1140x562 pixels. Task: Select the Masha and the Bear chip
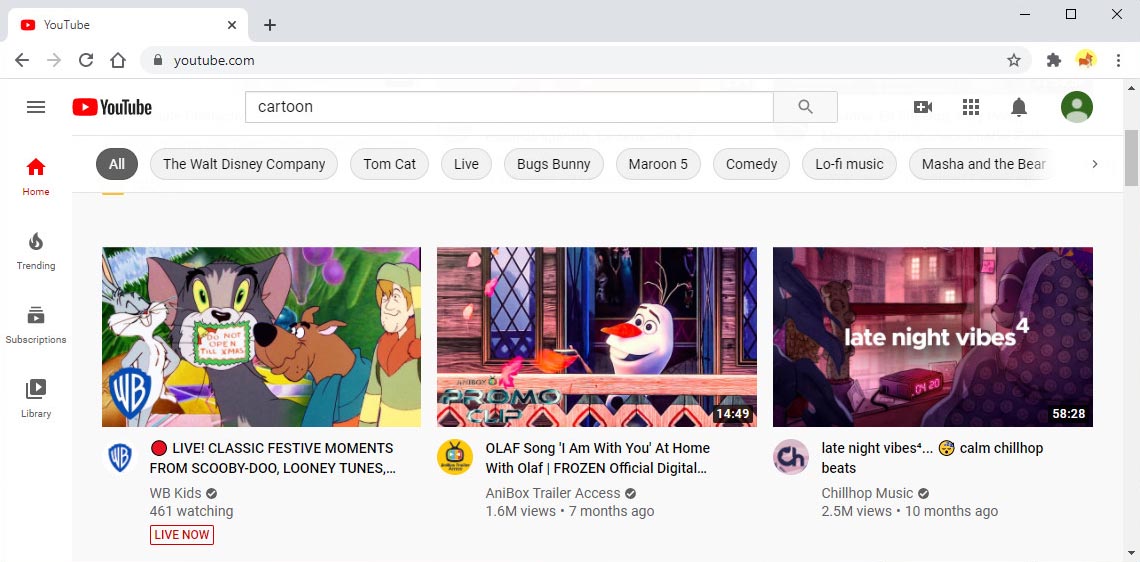coord(983,164)
